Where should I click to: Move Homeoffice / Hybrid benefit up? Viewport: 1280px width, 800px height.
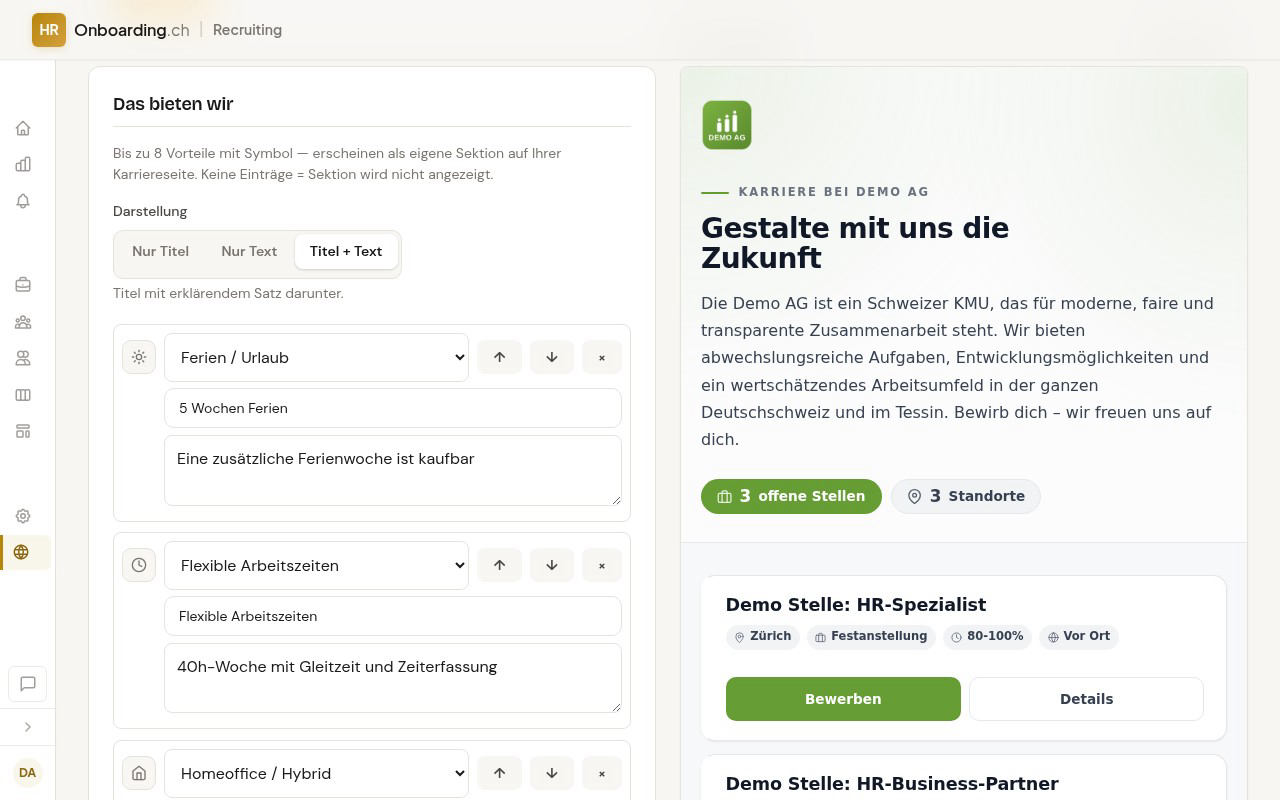499,773
